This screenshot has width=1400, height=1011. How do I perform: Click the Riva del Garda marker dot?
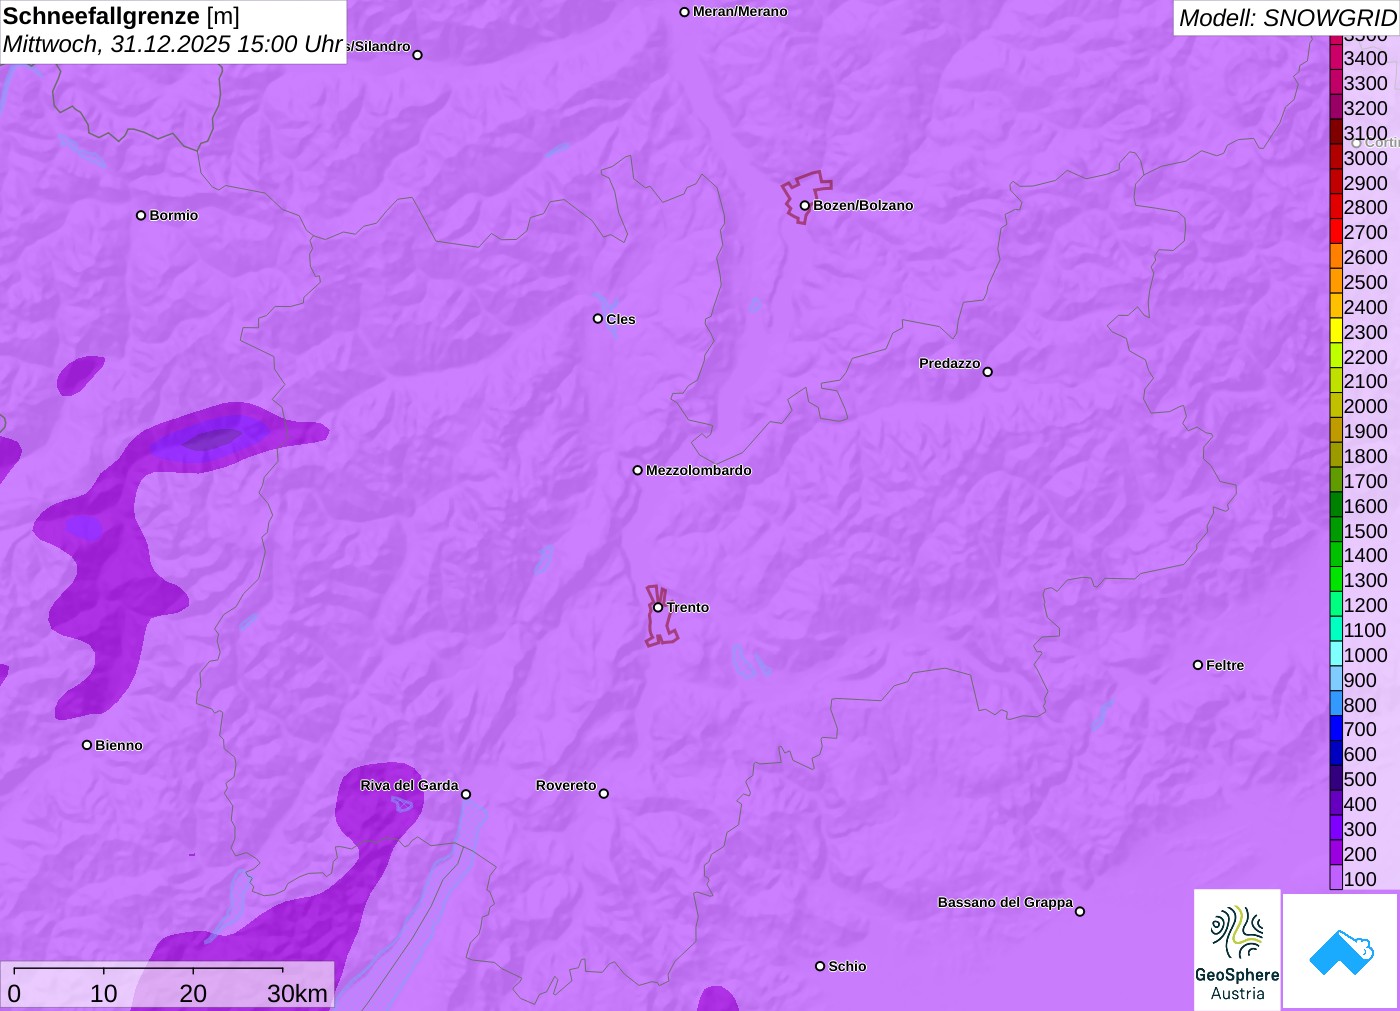coord(466,794)
